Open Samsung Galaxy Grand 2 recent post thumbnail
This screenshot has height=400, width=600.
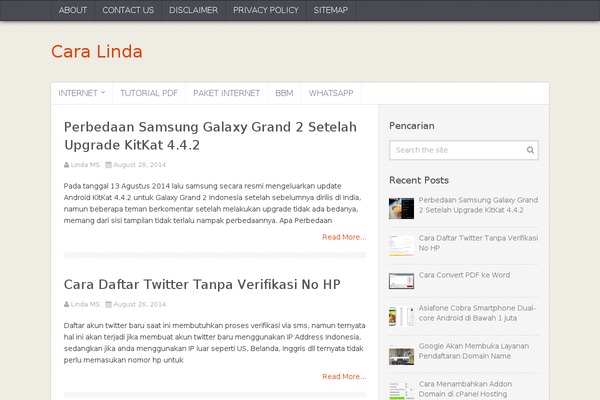401,208
